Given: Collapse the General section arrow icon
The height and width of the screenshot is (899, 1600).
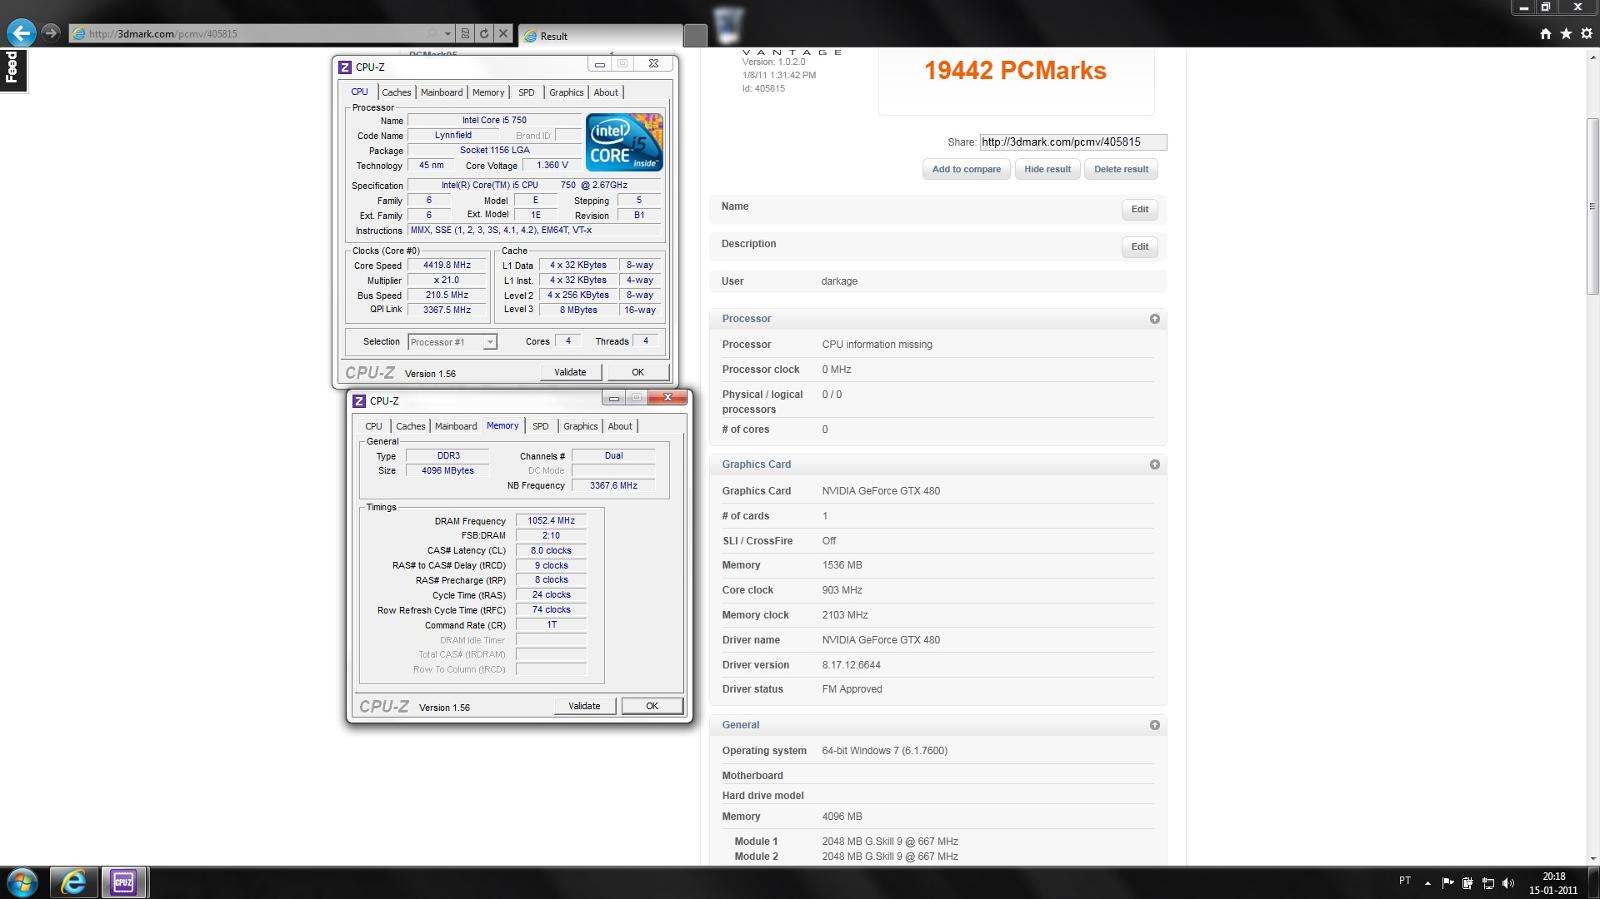Looking at the screenshot, I should (1155, 725).
